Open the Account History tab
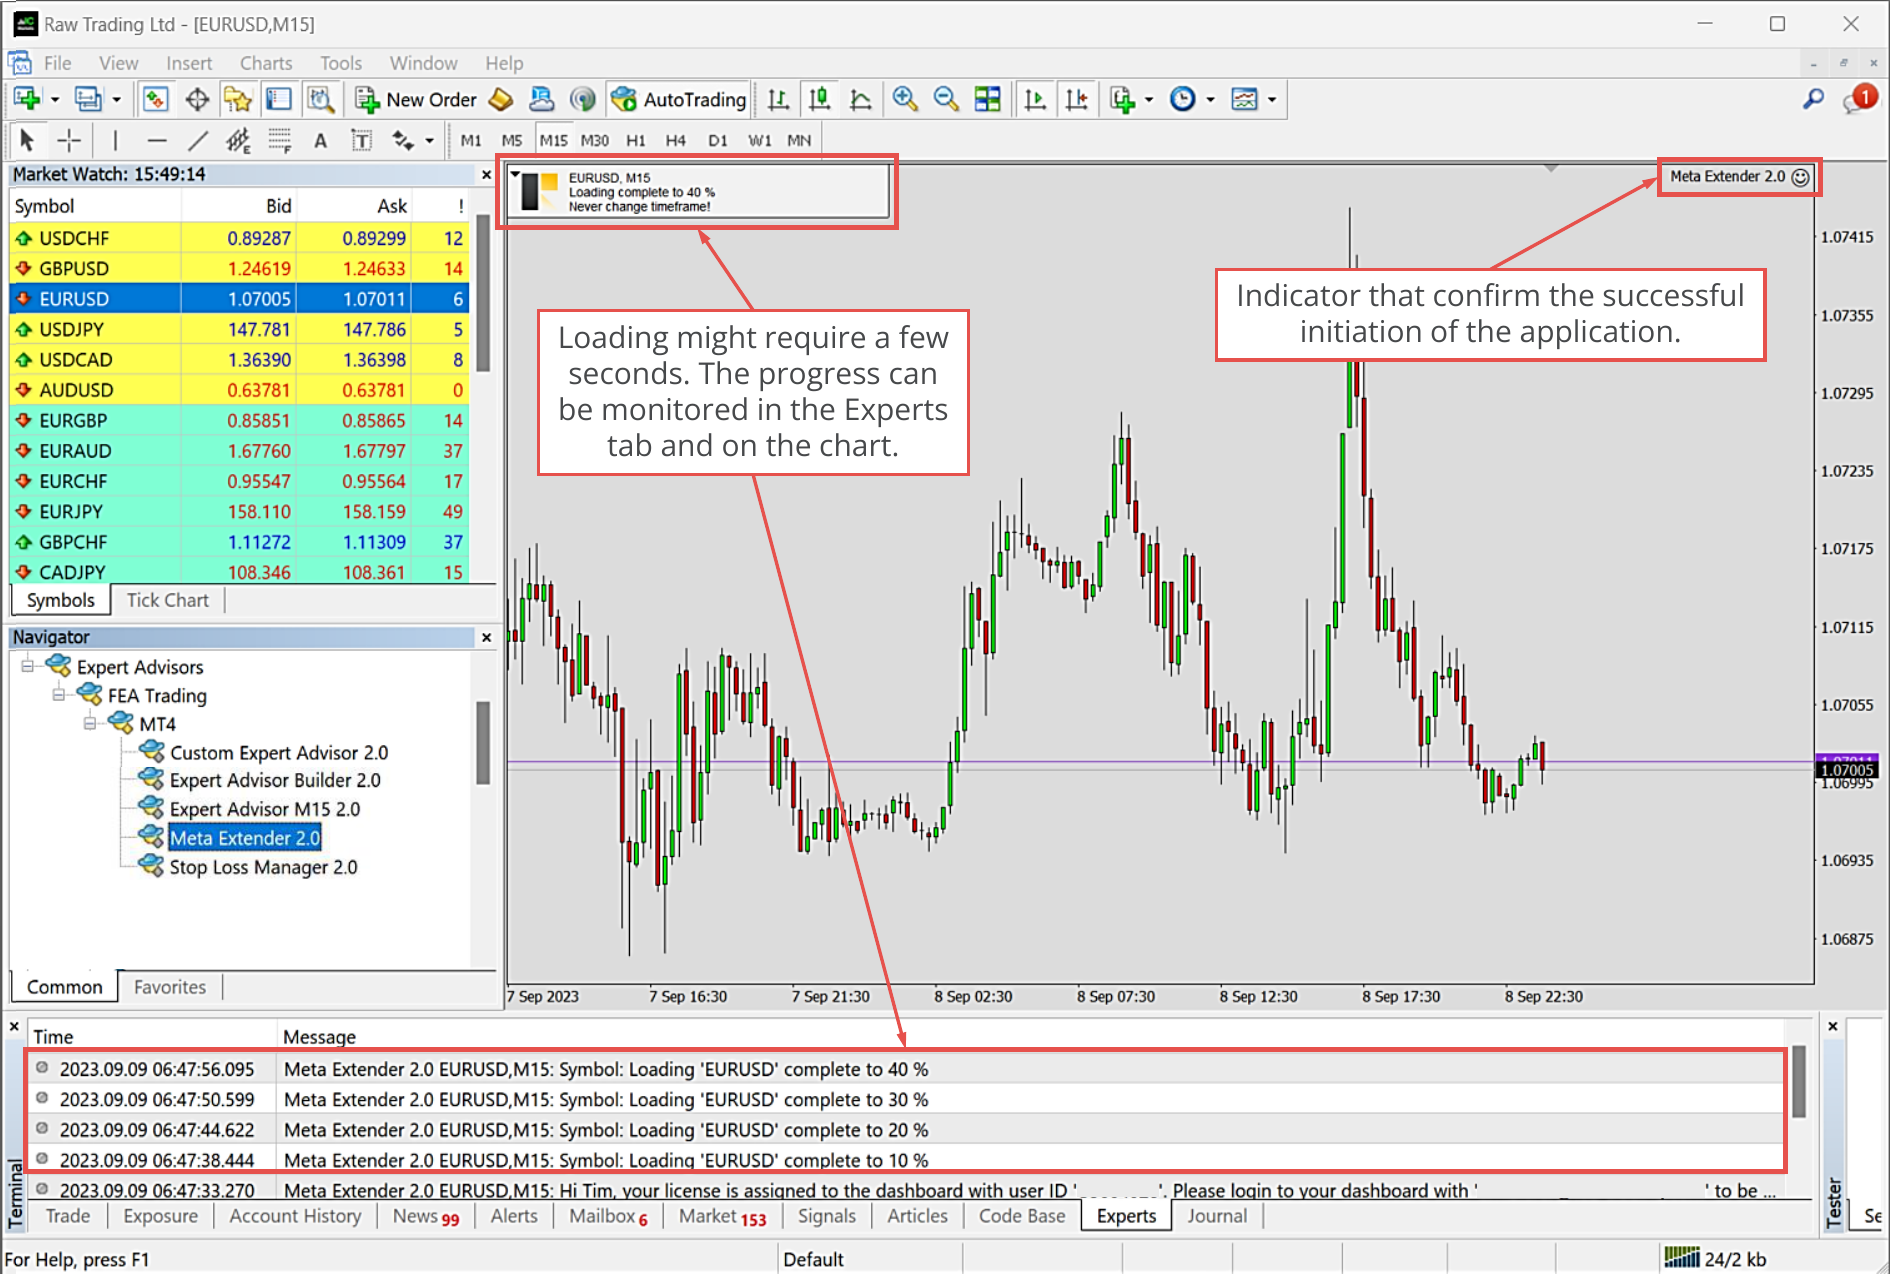The image size is (1890, 1274). [295, 1216]
